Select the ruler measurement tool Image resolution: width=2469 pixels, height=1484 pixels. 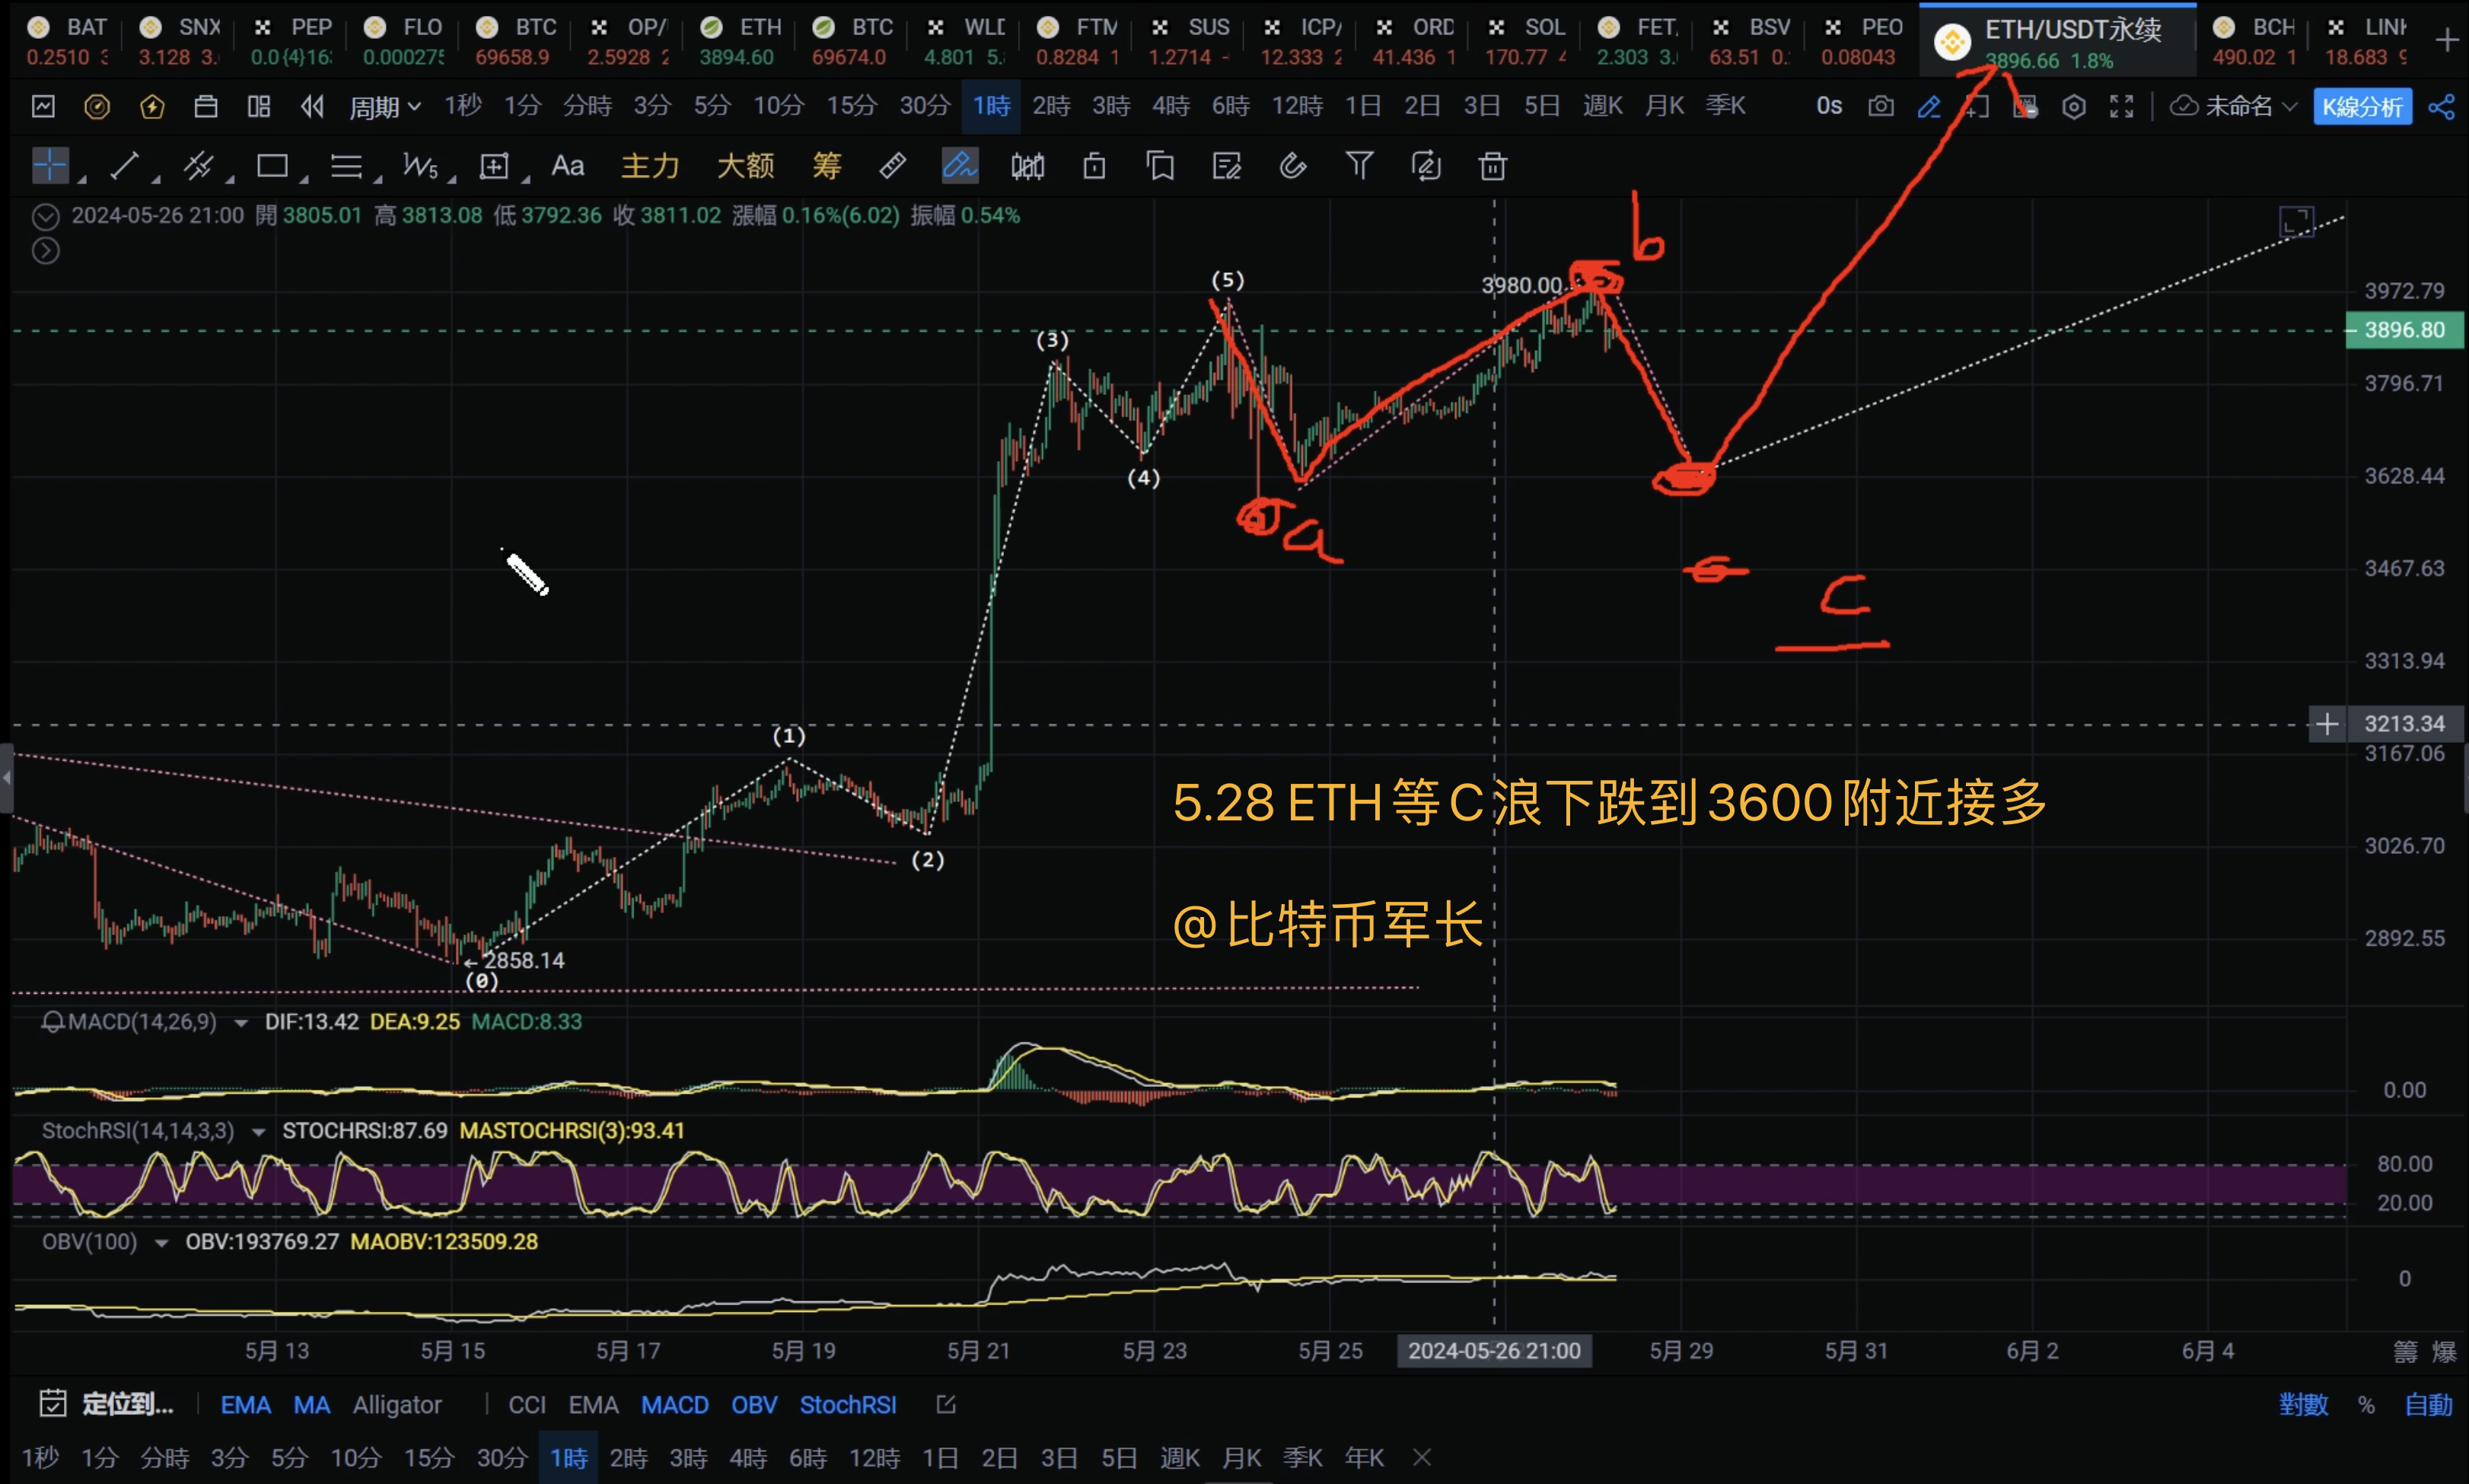click(x=892, y=166)
